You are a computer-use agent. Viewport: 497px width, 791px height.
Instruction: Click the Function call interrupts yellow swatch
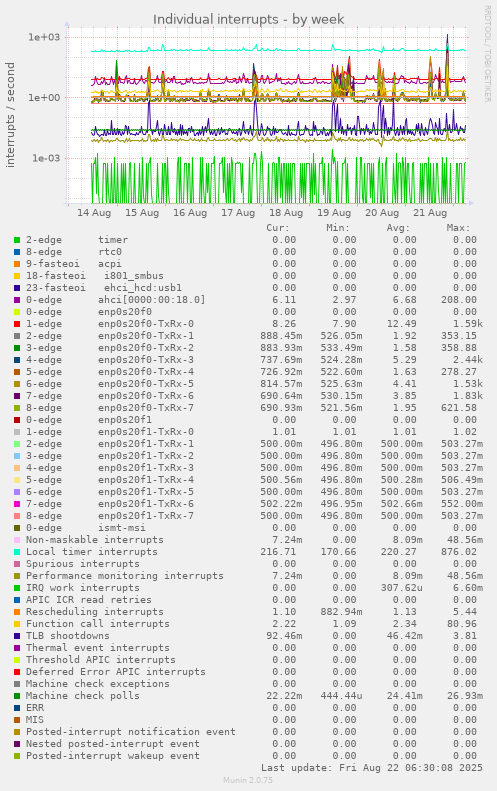pyautogui.click(x=17, y=624)
